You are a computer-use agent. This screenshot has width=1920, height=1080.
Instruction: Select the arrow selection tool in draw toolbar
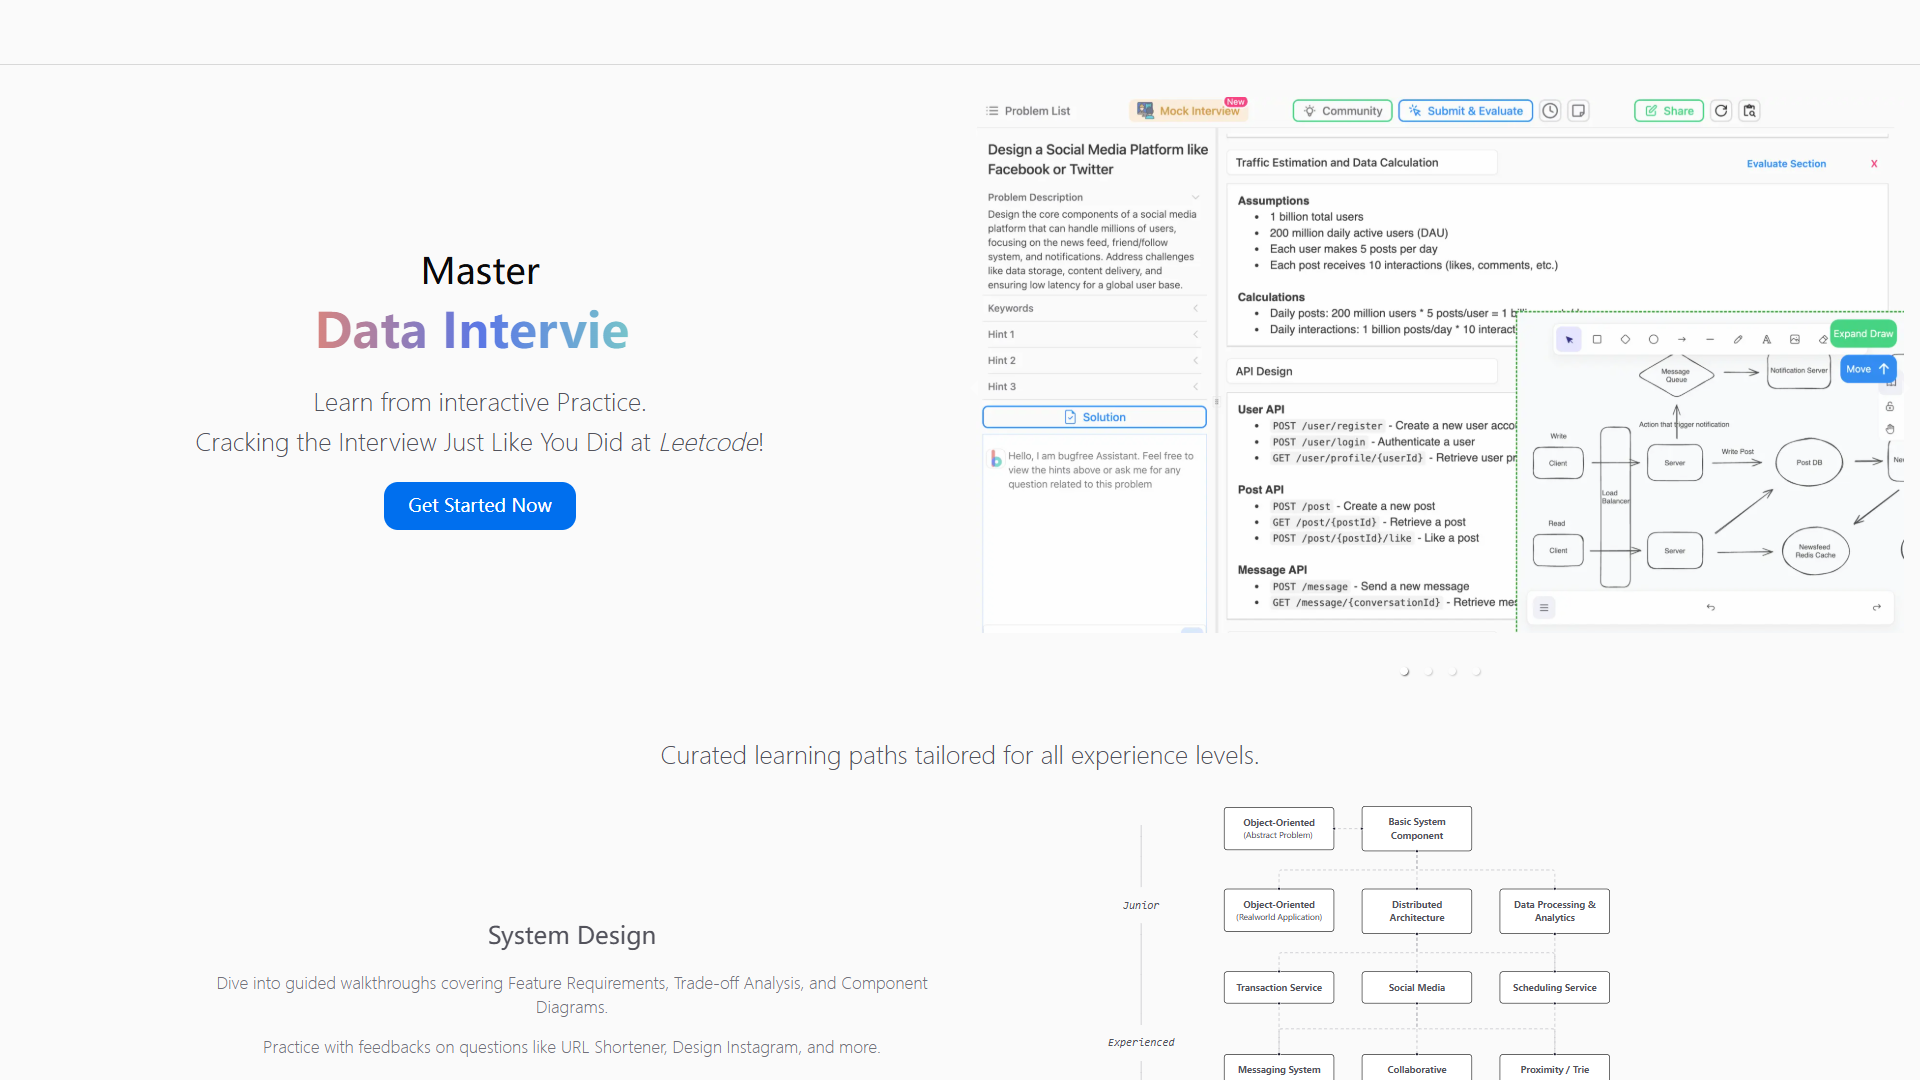1569,340
